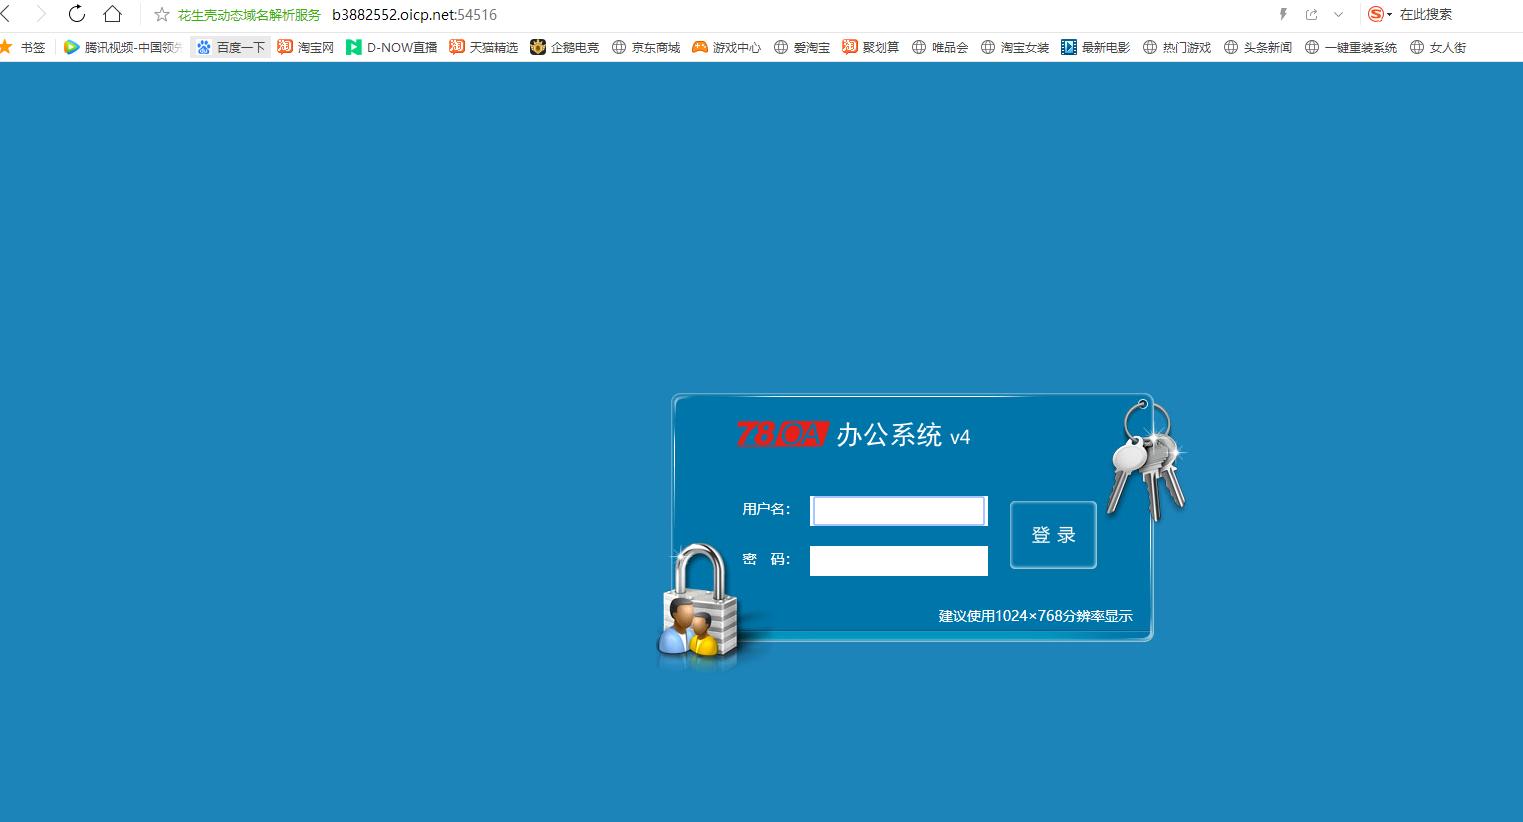Click the page share icon
Image resolution: width=1523 pixels, height=822 pixels.
(x=1311, y=14)
